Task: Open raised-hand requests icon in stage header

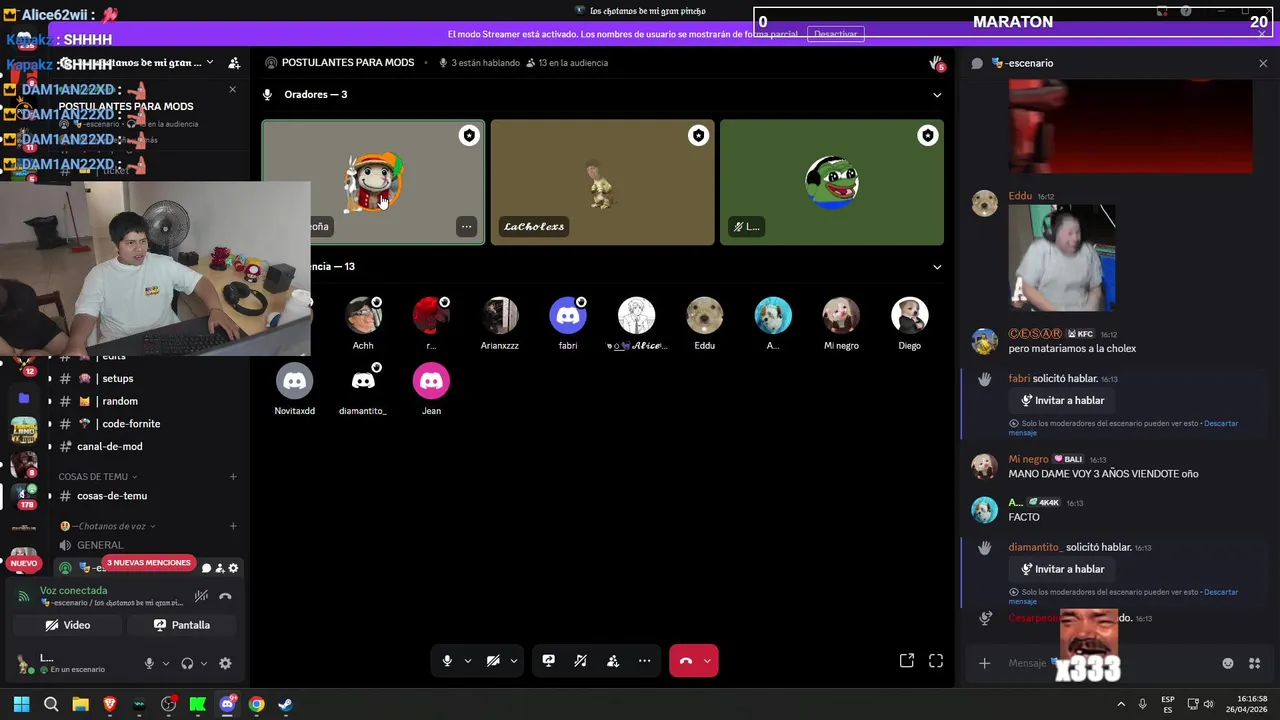Action: [936, 63]
